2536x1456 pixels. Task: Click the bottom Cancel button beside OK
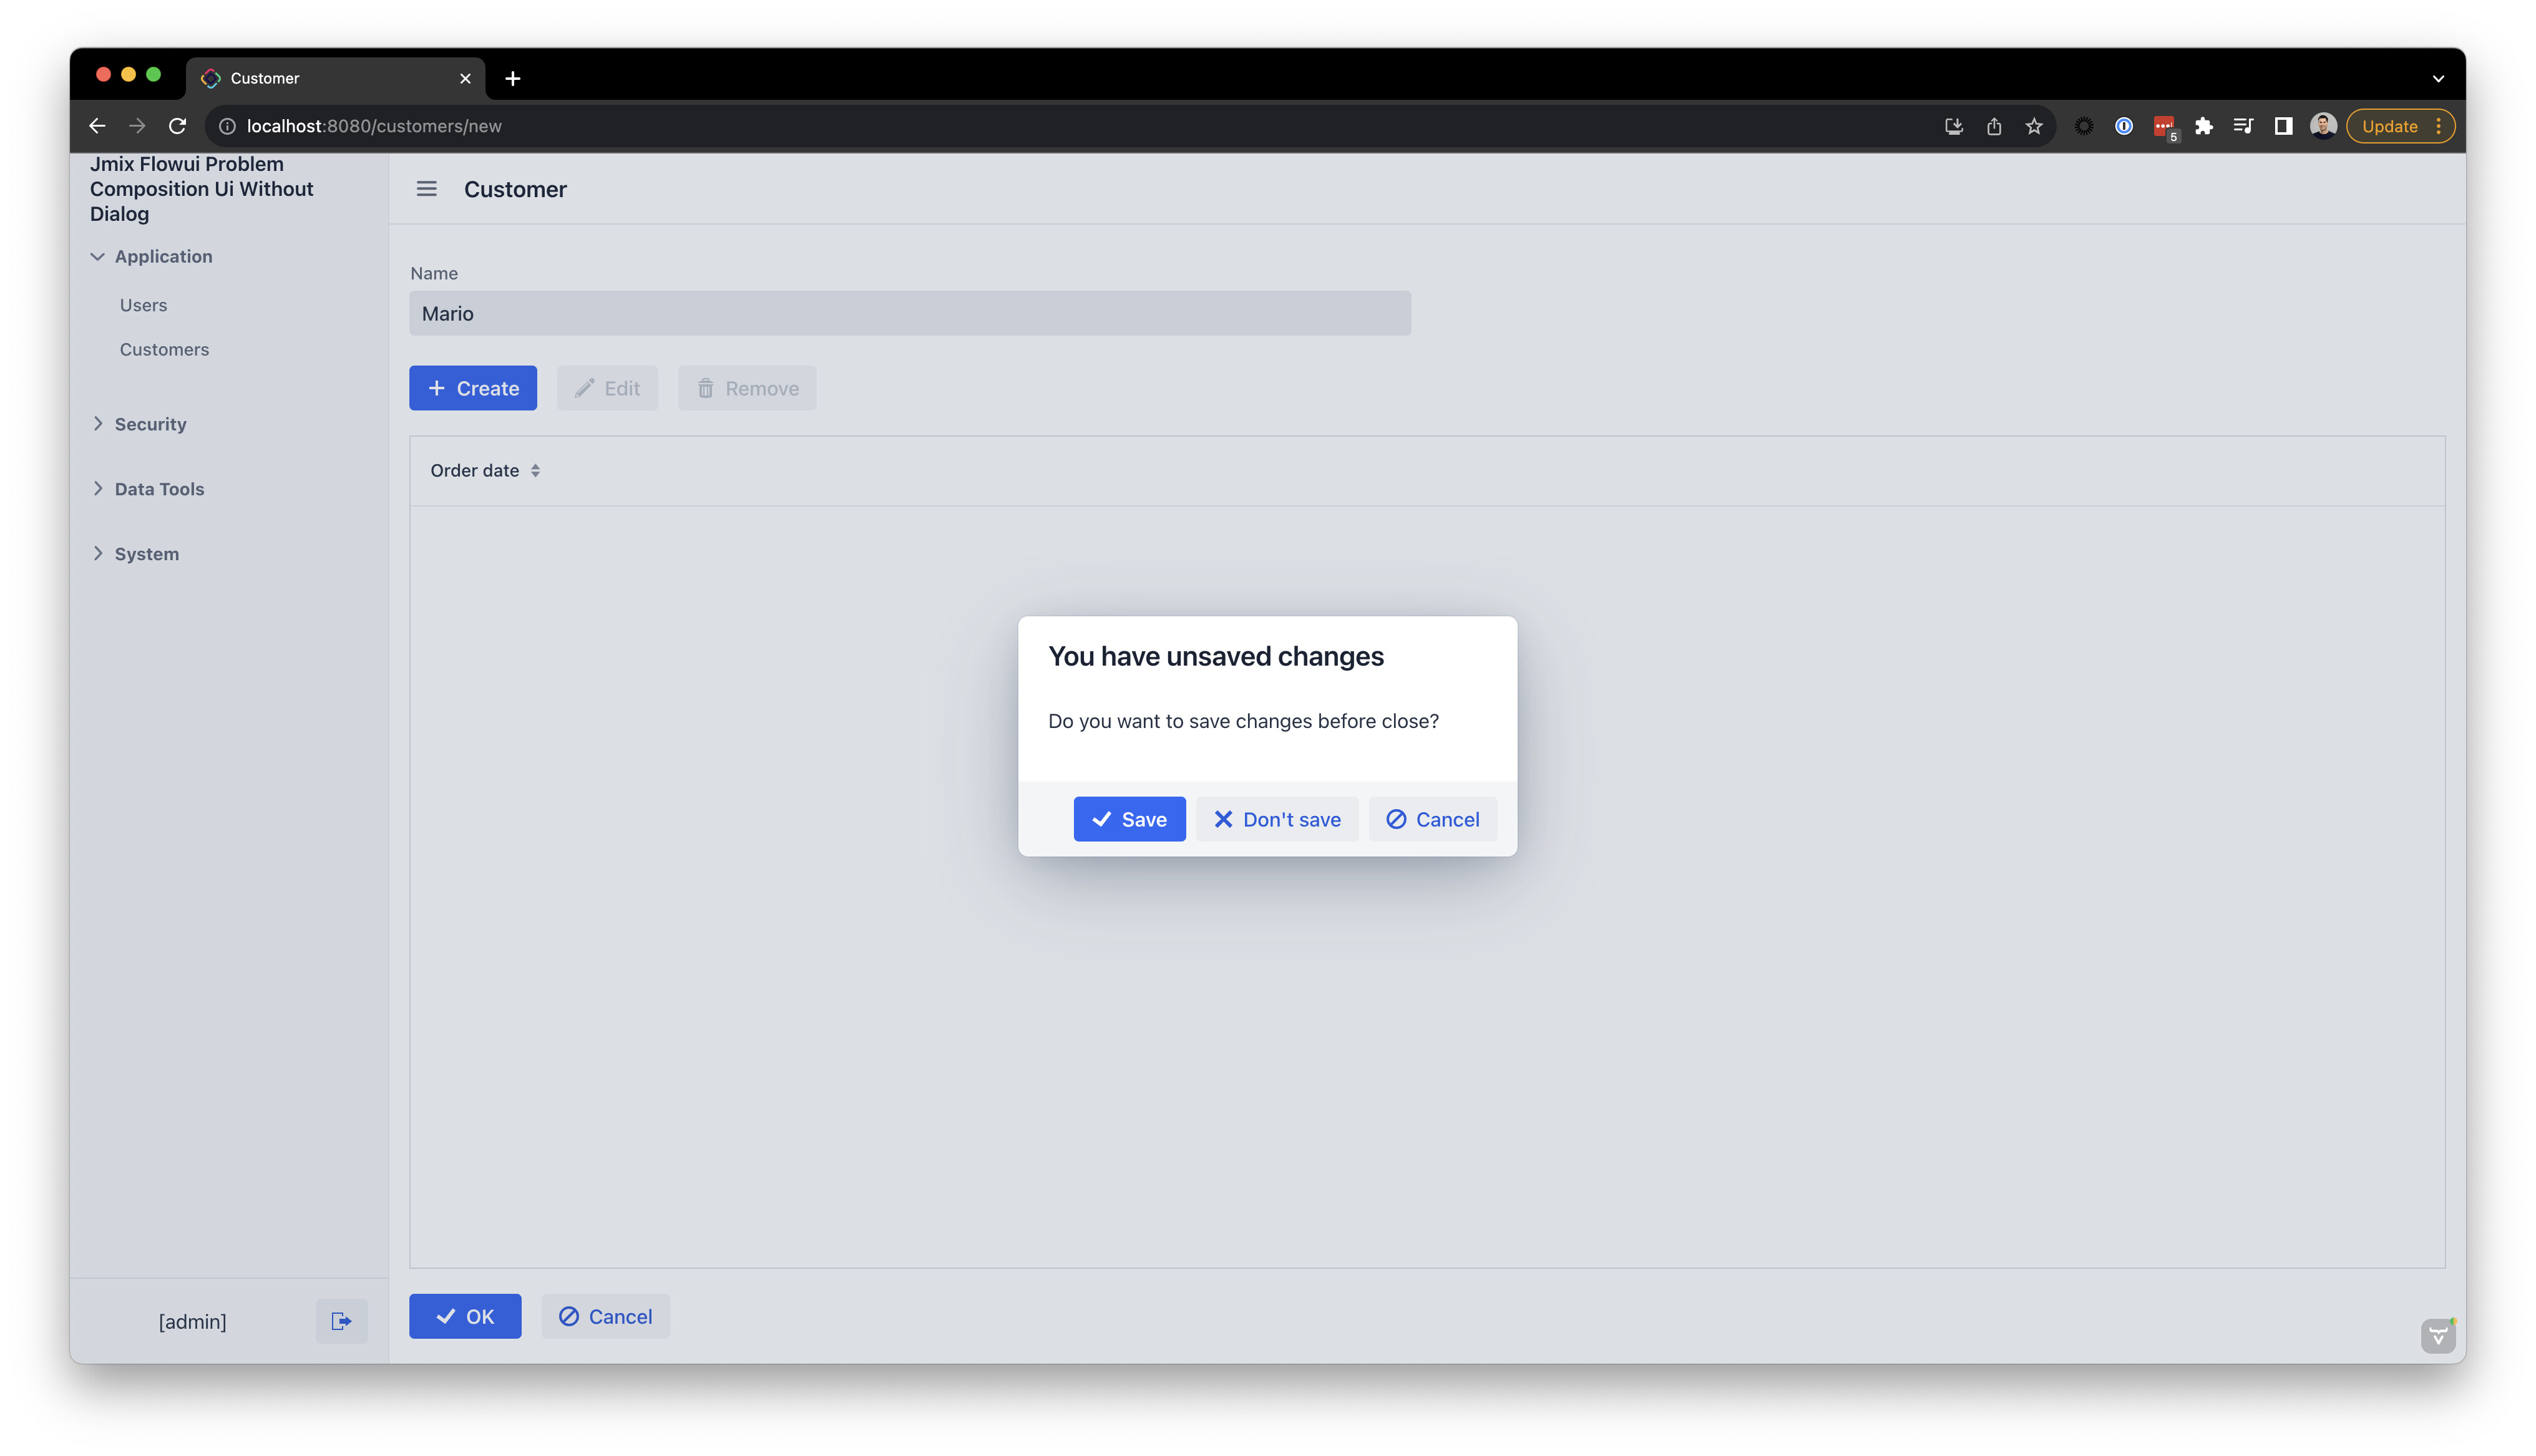point(605,1316)
